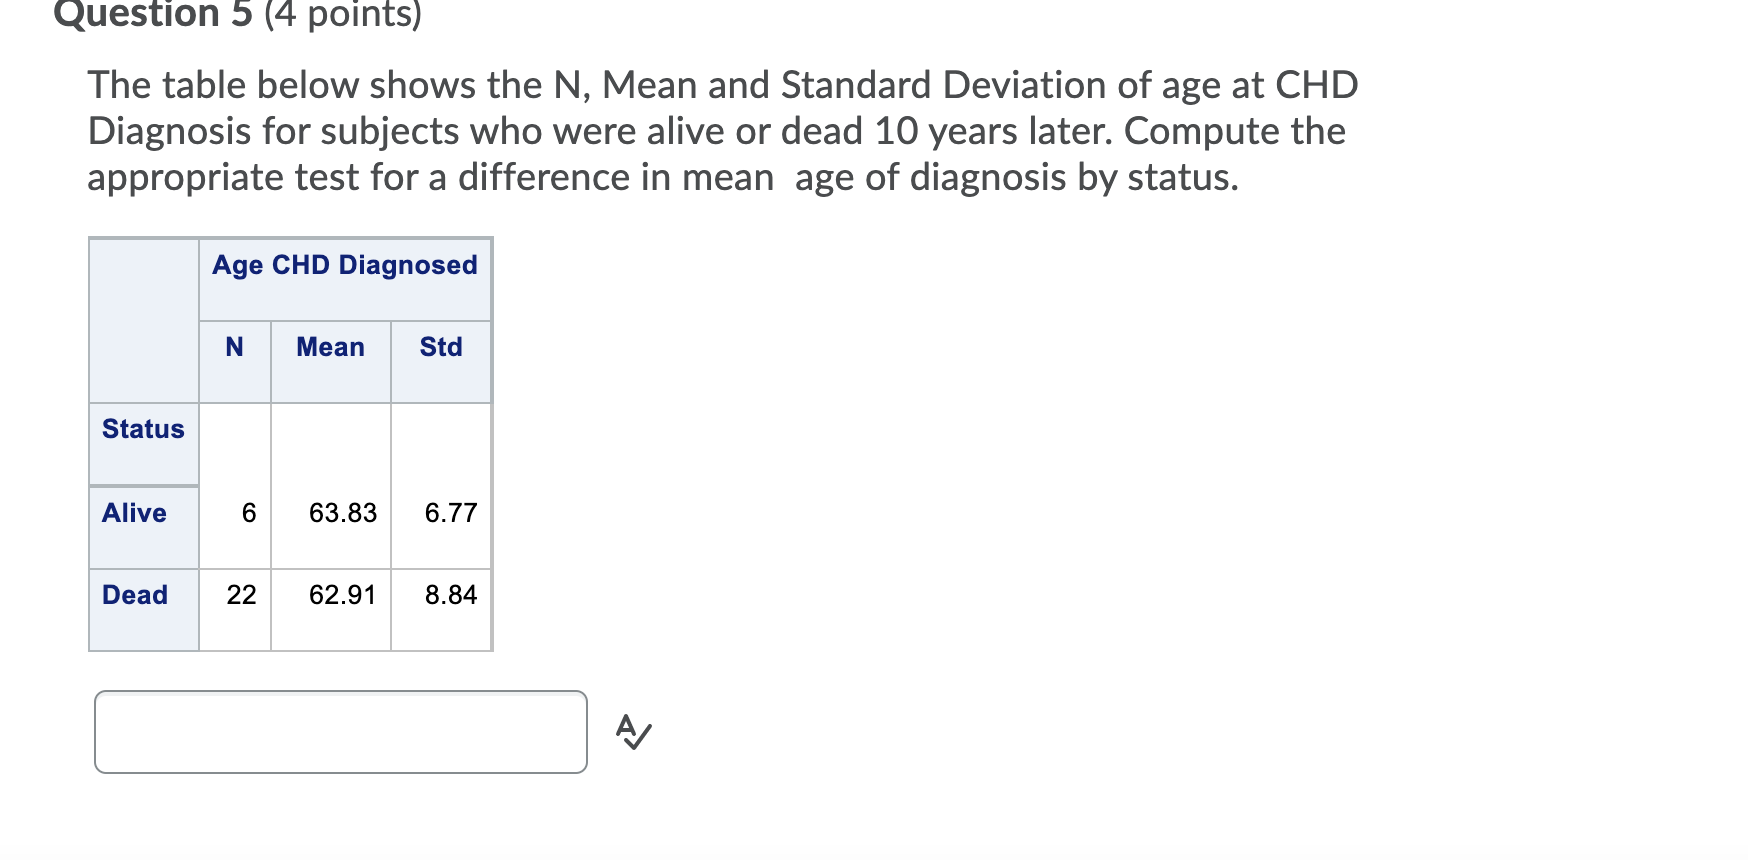Click the '(4 points)' label
Screen dimensions: 1748x860
(x=342, y=14)
